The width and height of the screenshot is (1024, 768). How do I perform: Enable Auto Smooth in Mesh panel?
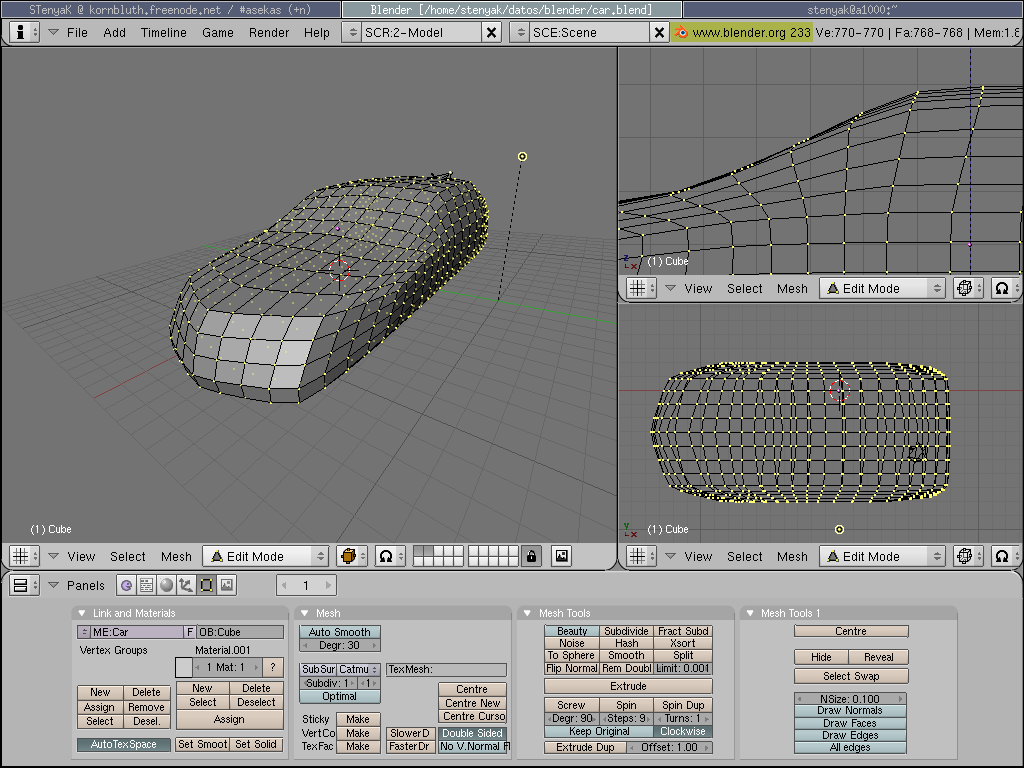[339, 632]
